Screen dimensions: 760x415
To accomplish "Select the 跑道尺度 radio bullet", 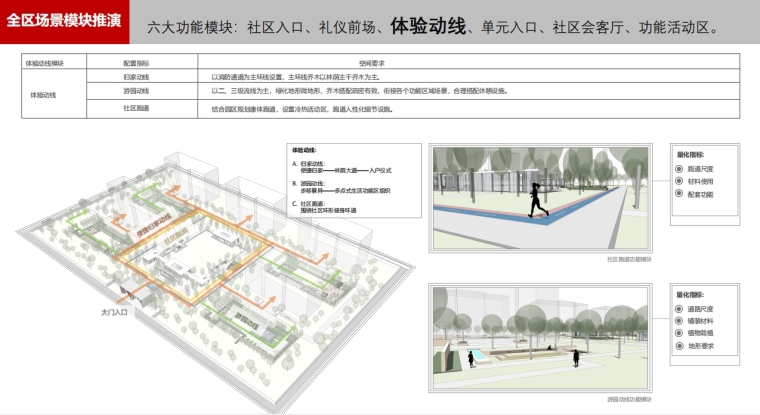I will [x=679, y=171].
